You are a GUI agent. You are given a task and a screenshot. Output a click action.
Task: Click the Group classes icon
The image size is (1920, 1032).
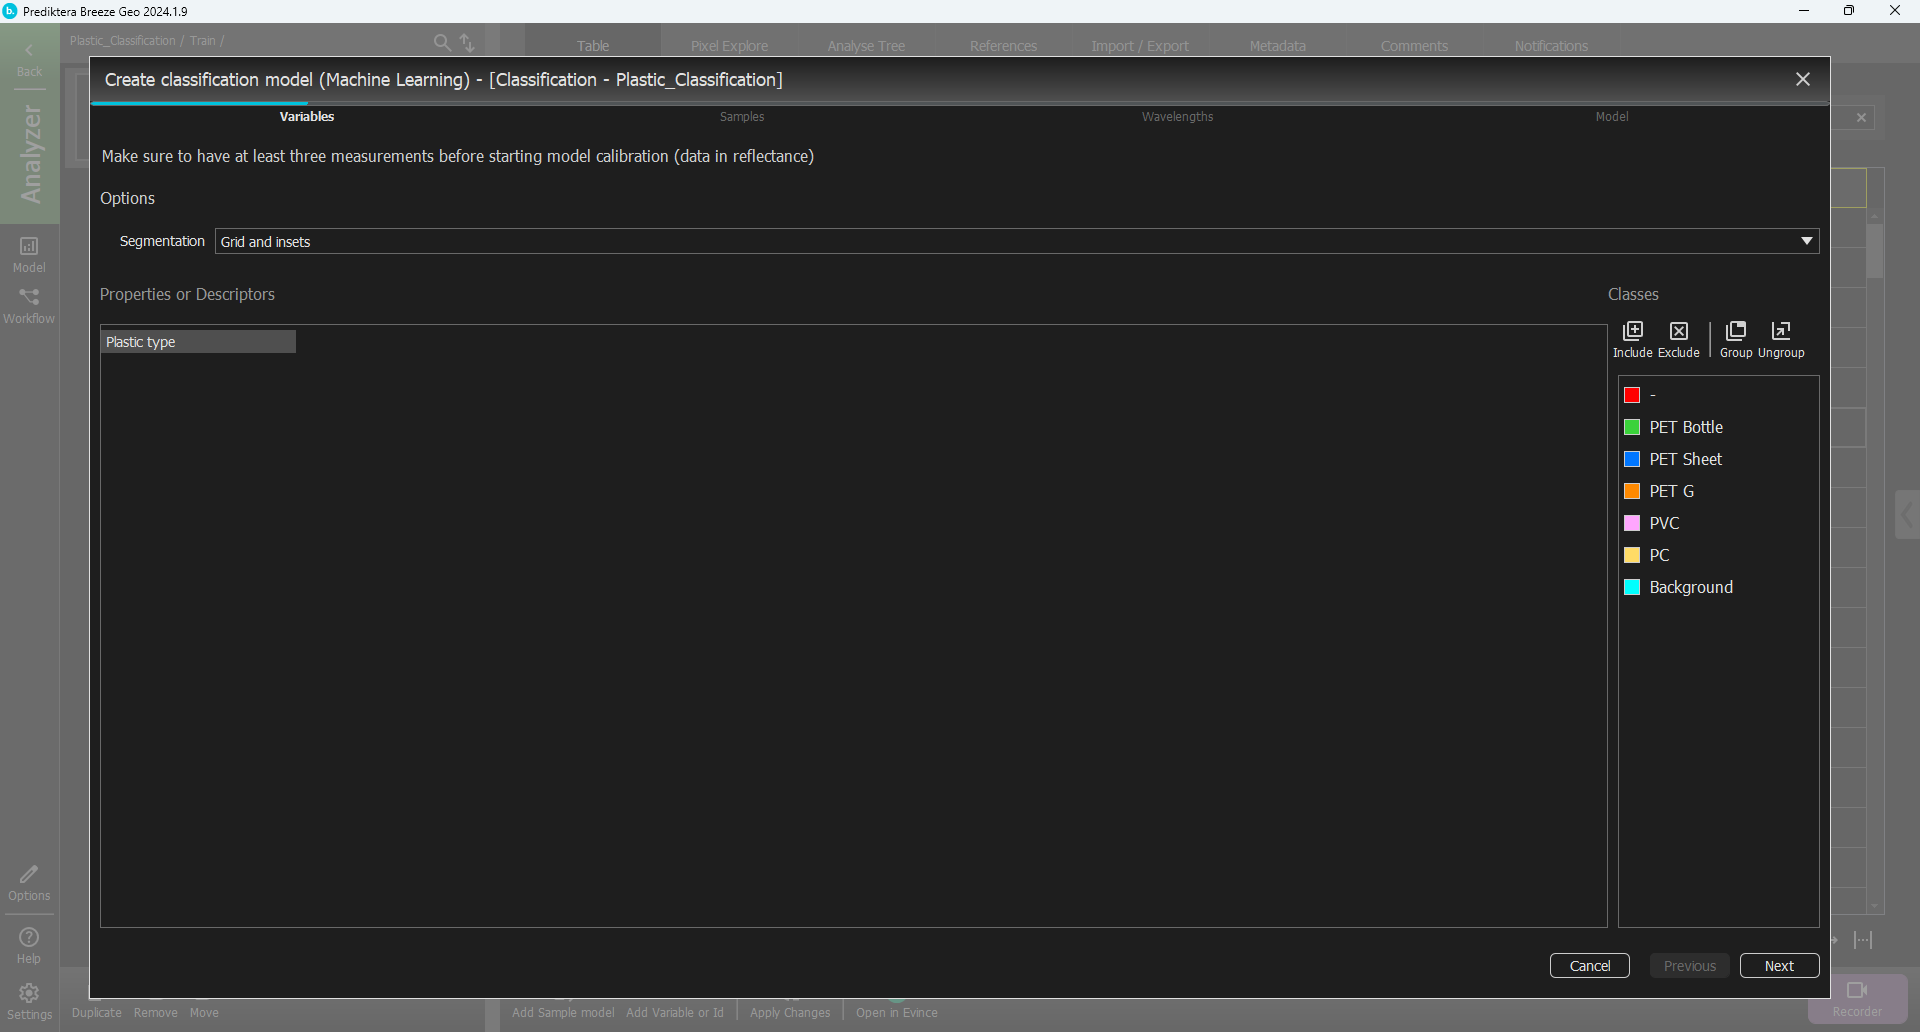tap(1736, 332)
